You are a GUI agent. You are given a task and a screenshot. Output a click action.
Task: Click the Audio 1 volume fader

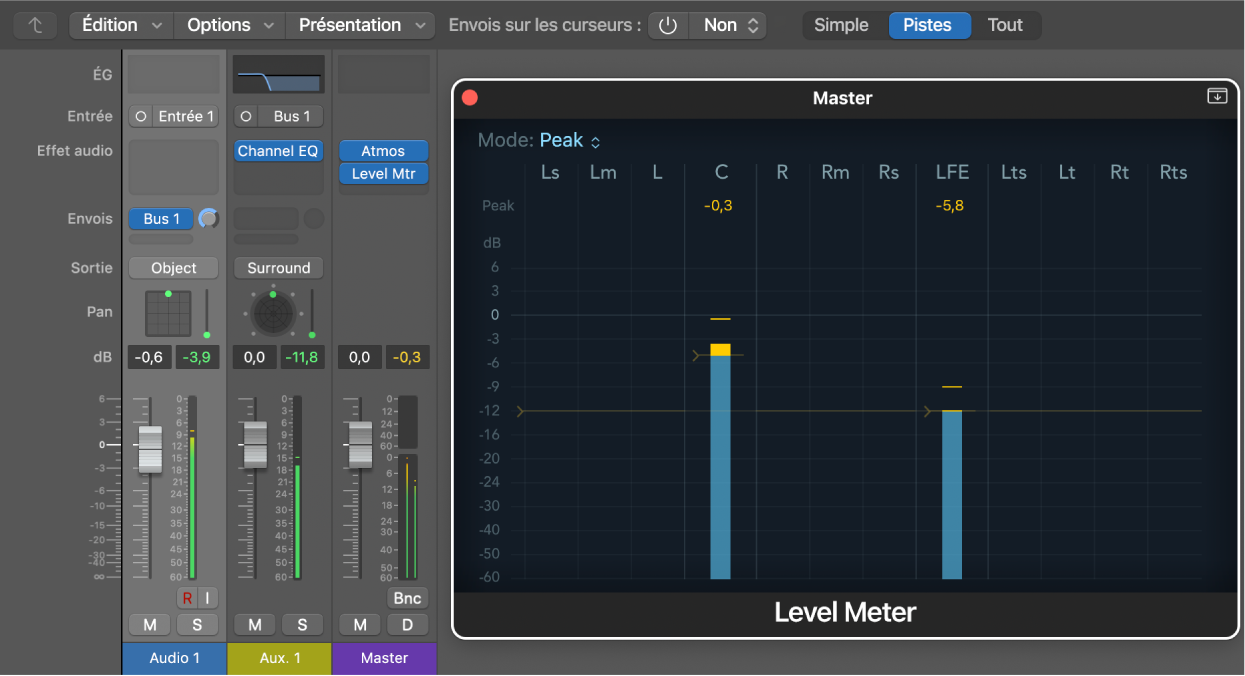click(150, 448)
